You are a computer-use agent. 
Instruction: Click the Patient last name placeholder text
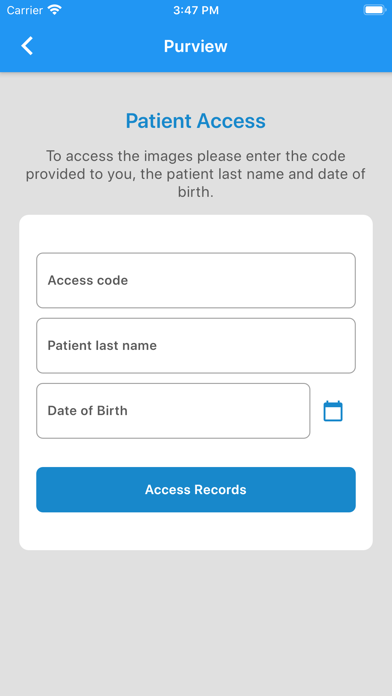tap(102, 346)
